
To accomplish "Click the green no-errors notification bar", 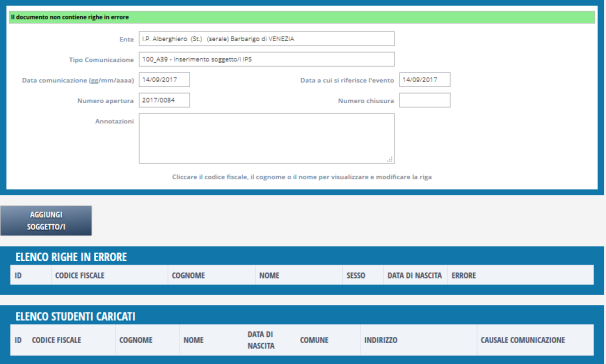I will click(302, 17).
